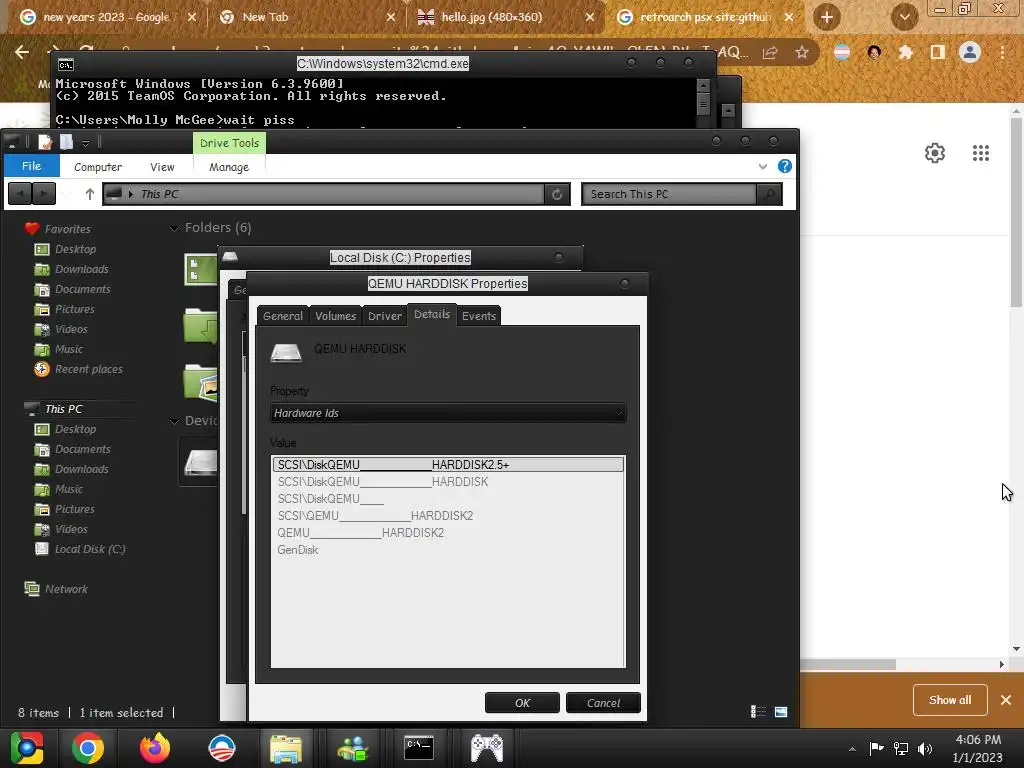The image size is (1024, 768).
Task: Click the volume speaker tray icon
Action: point(925,748)
